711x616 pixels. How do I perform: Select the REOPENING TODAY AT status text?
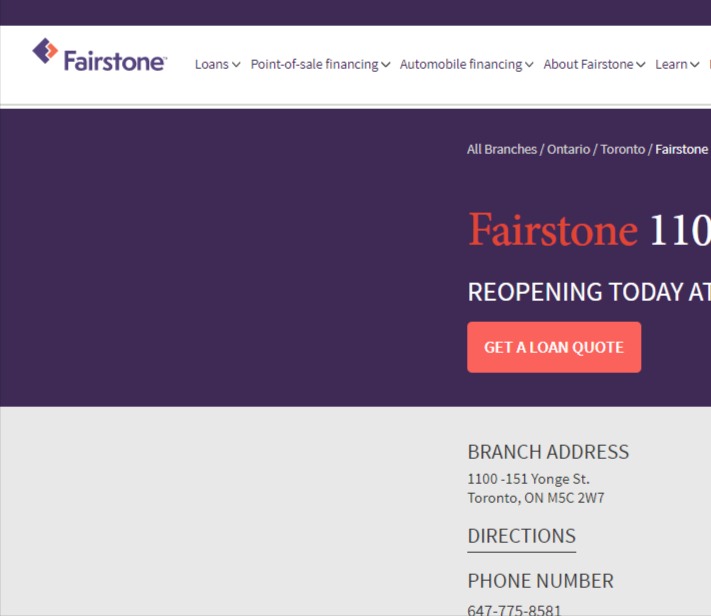tap(589, 292)
